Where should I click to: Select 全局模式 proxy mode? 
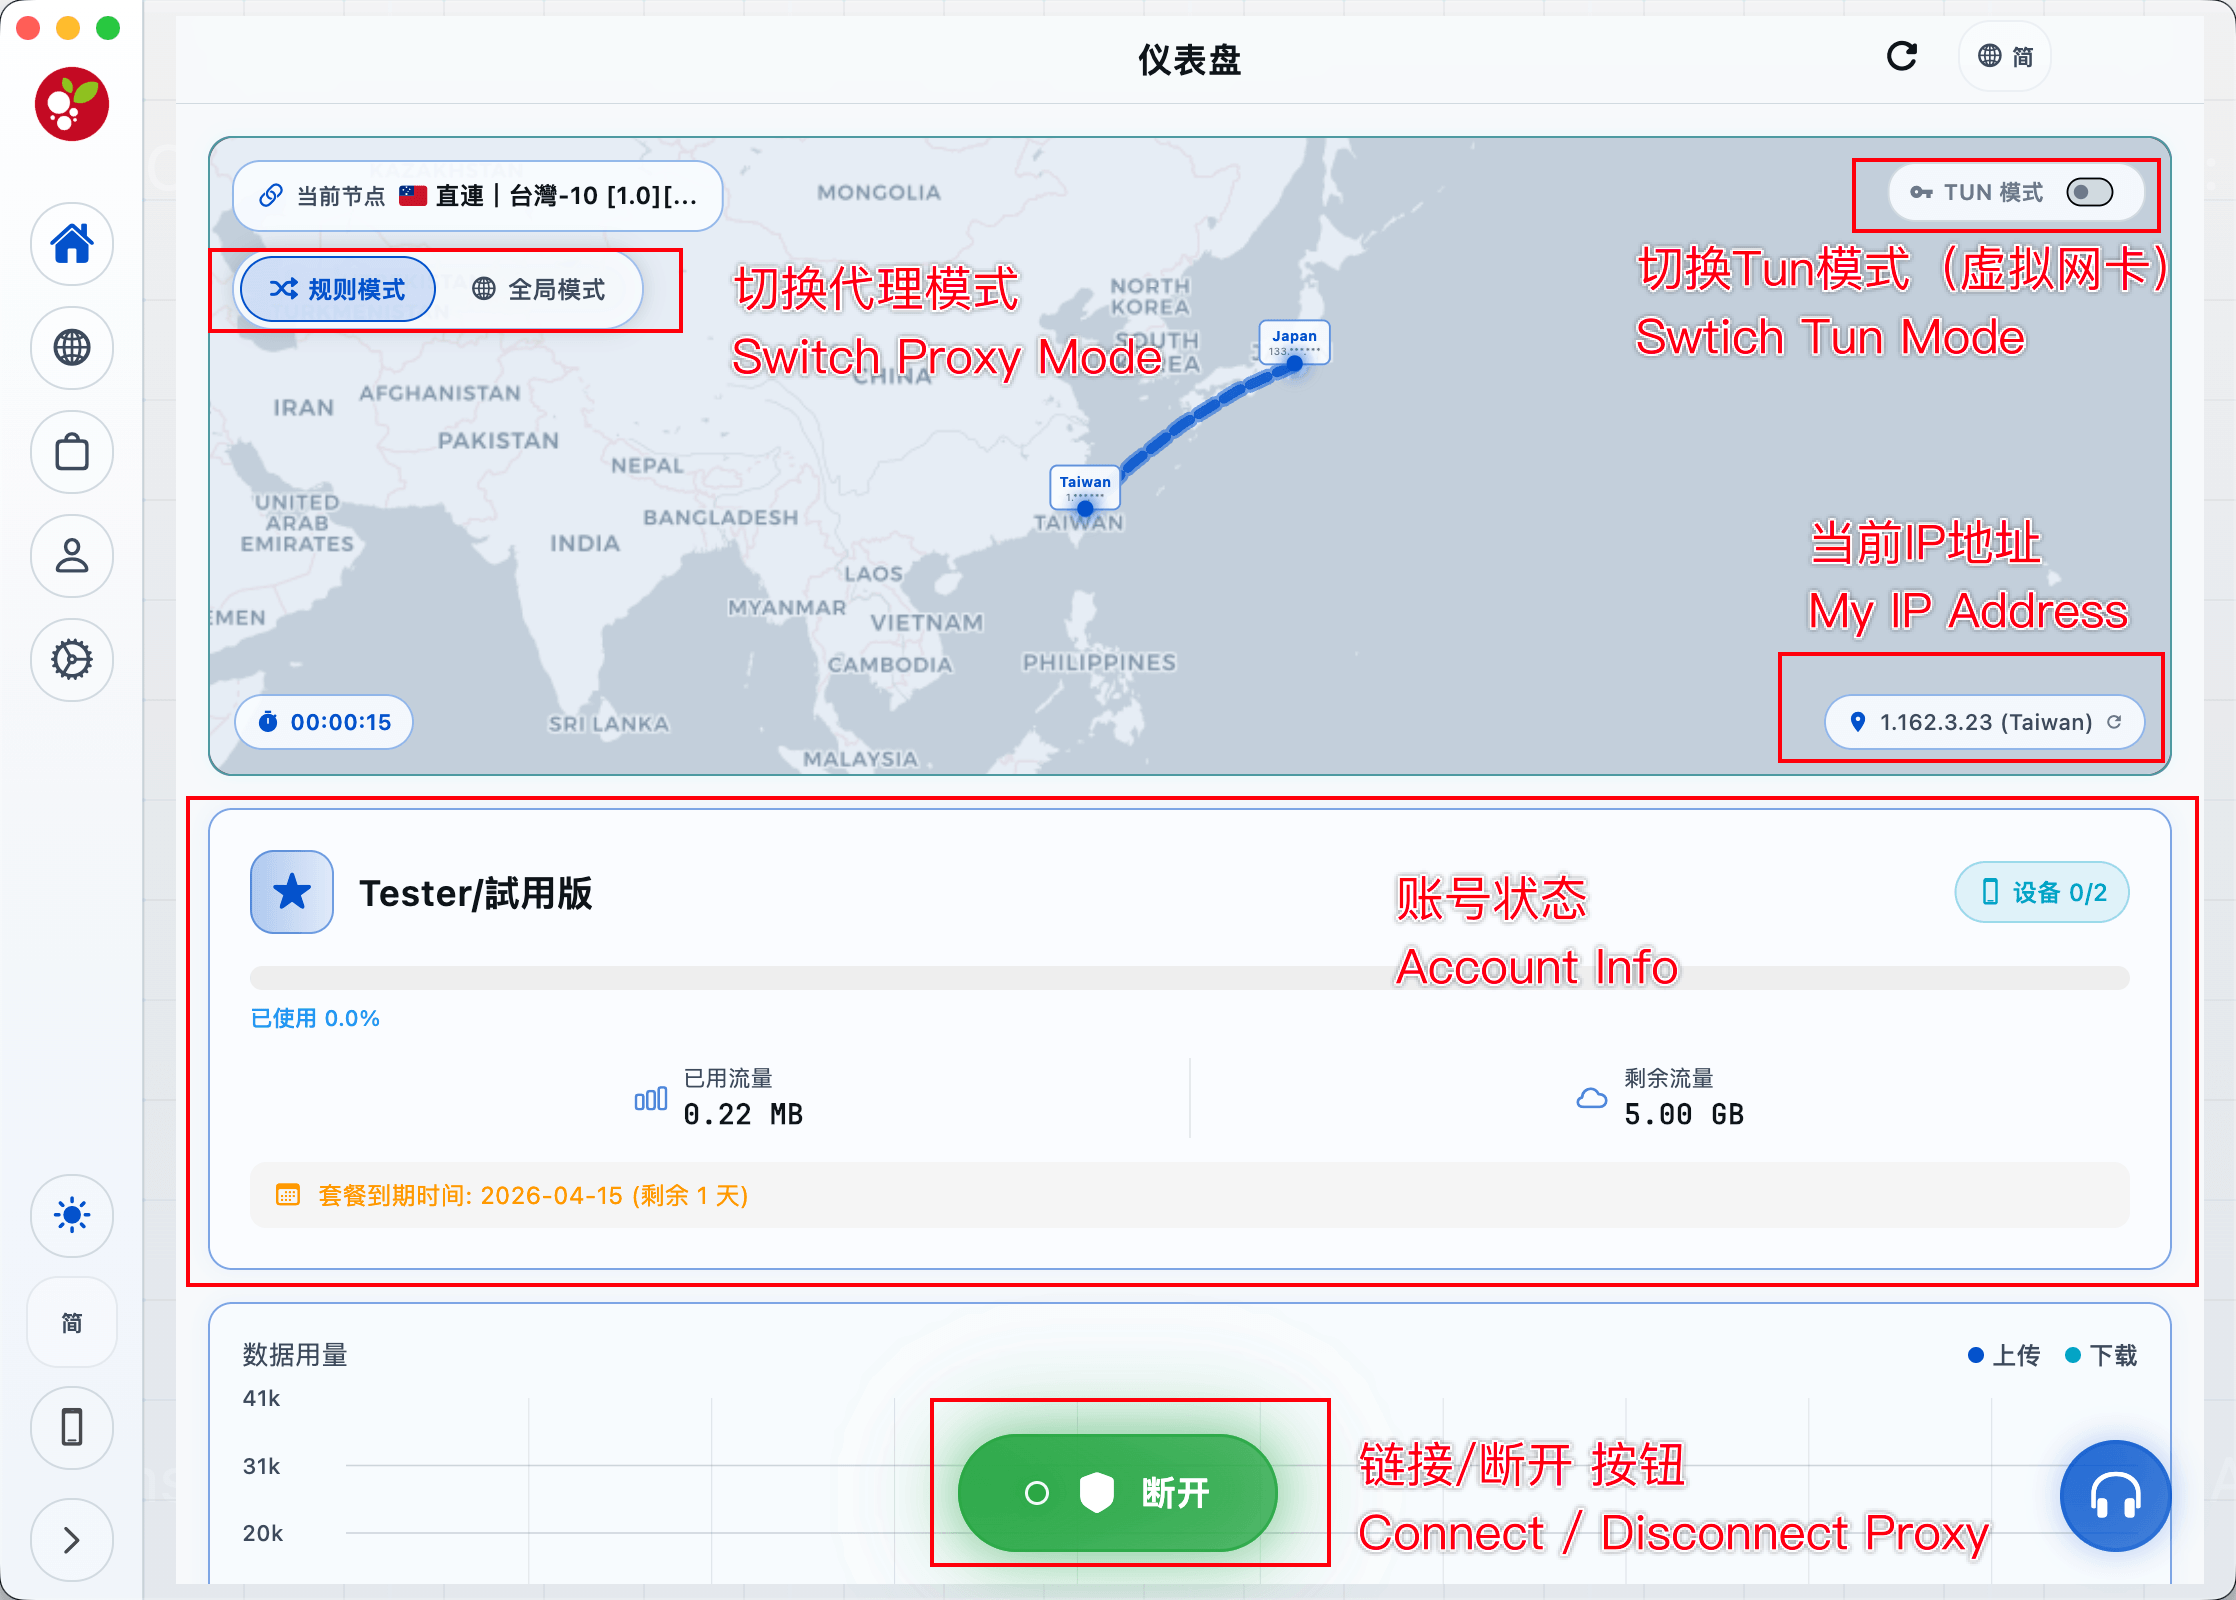coord(539,290)
